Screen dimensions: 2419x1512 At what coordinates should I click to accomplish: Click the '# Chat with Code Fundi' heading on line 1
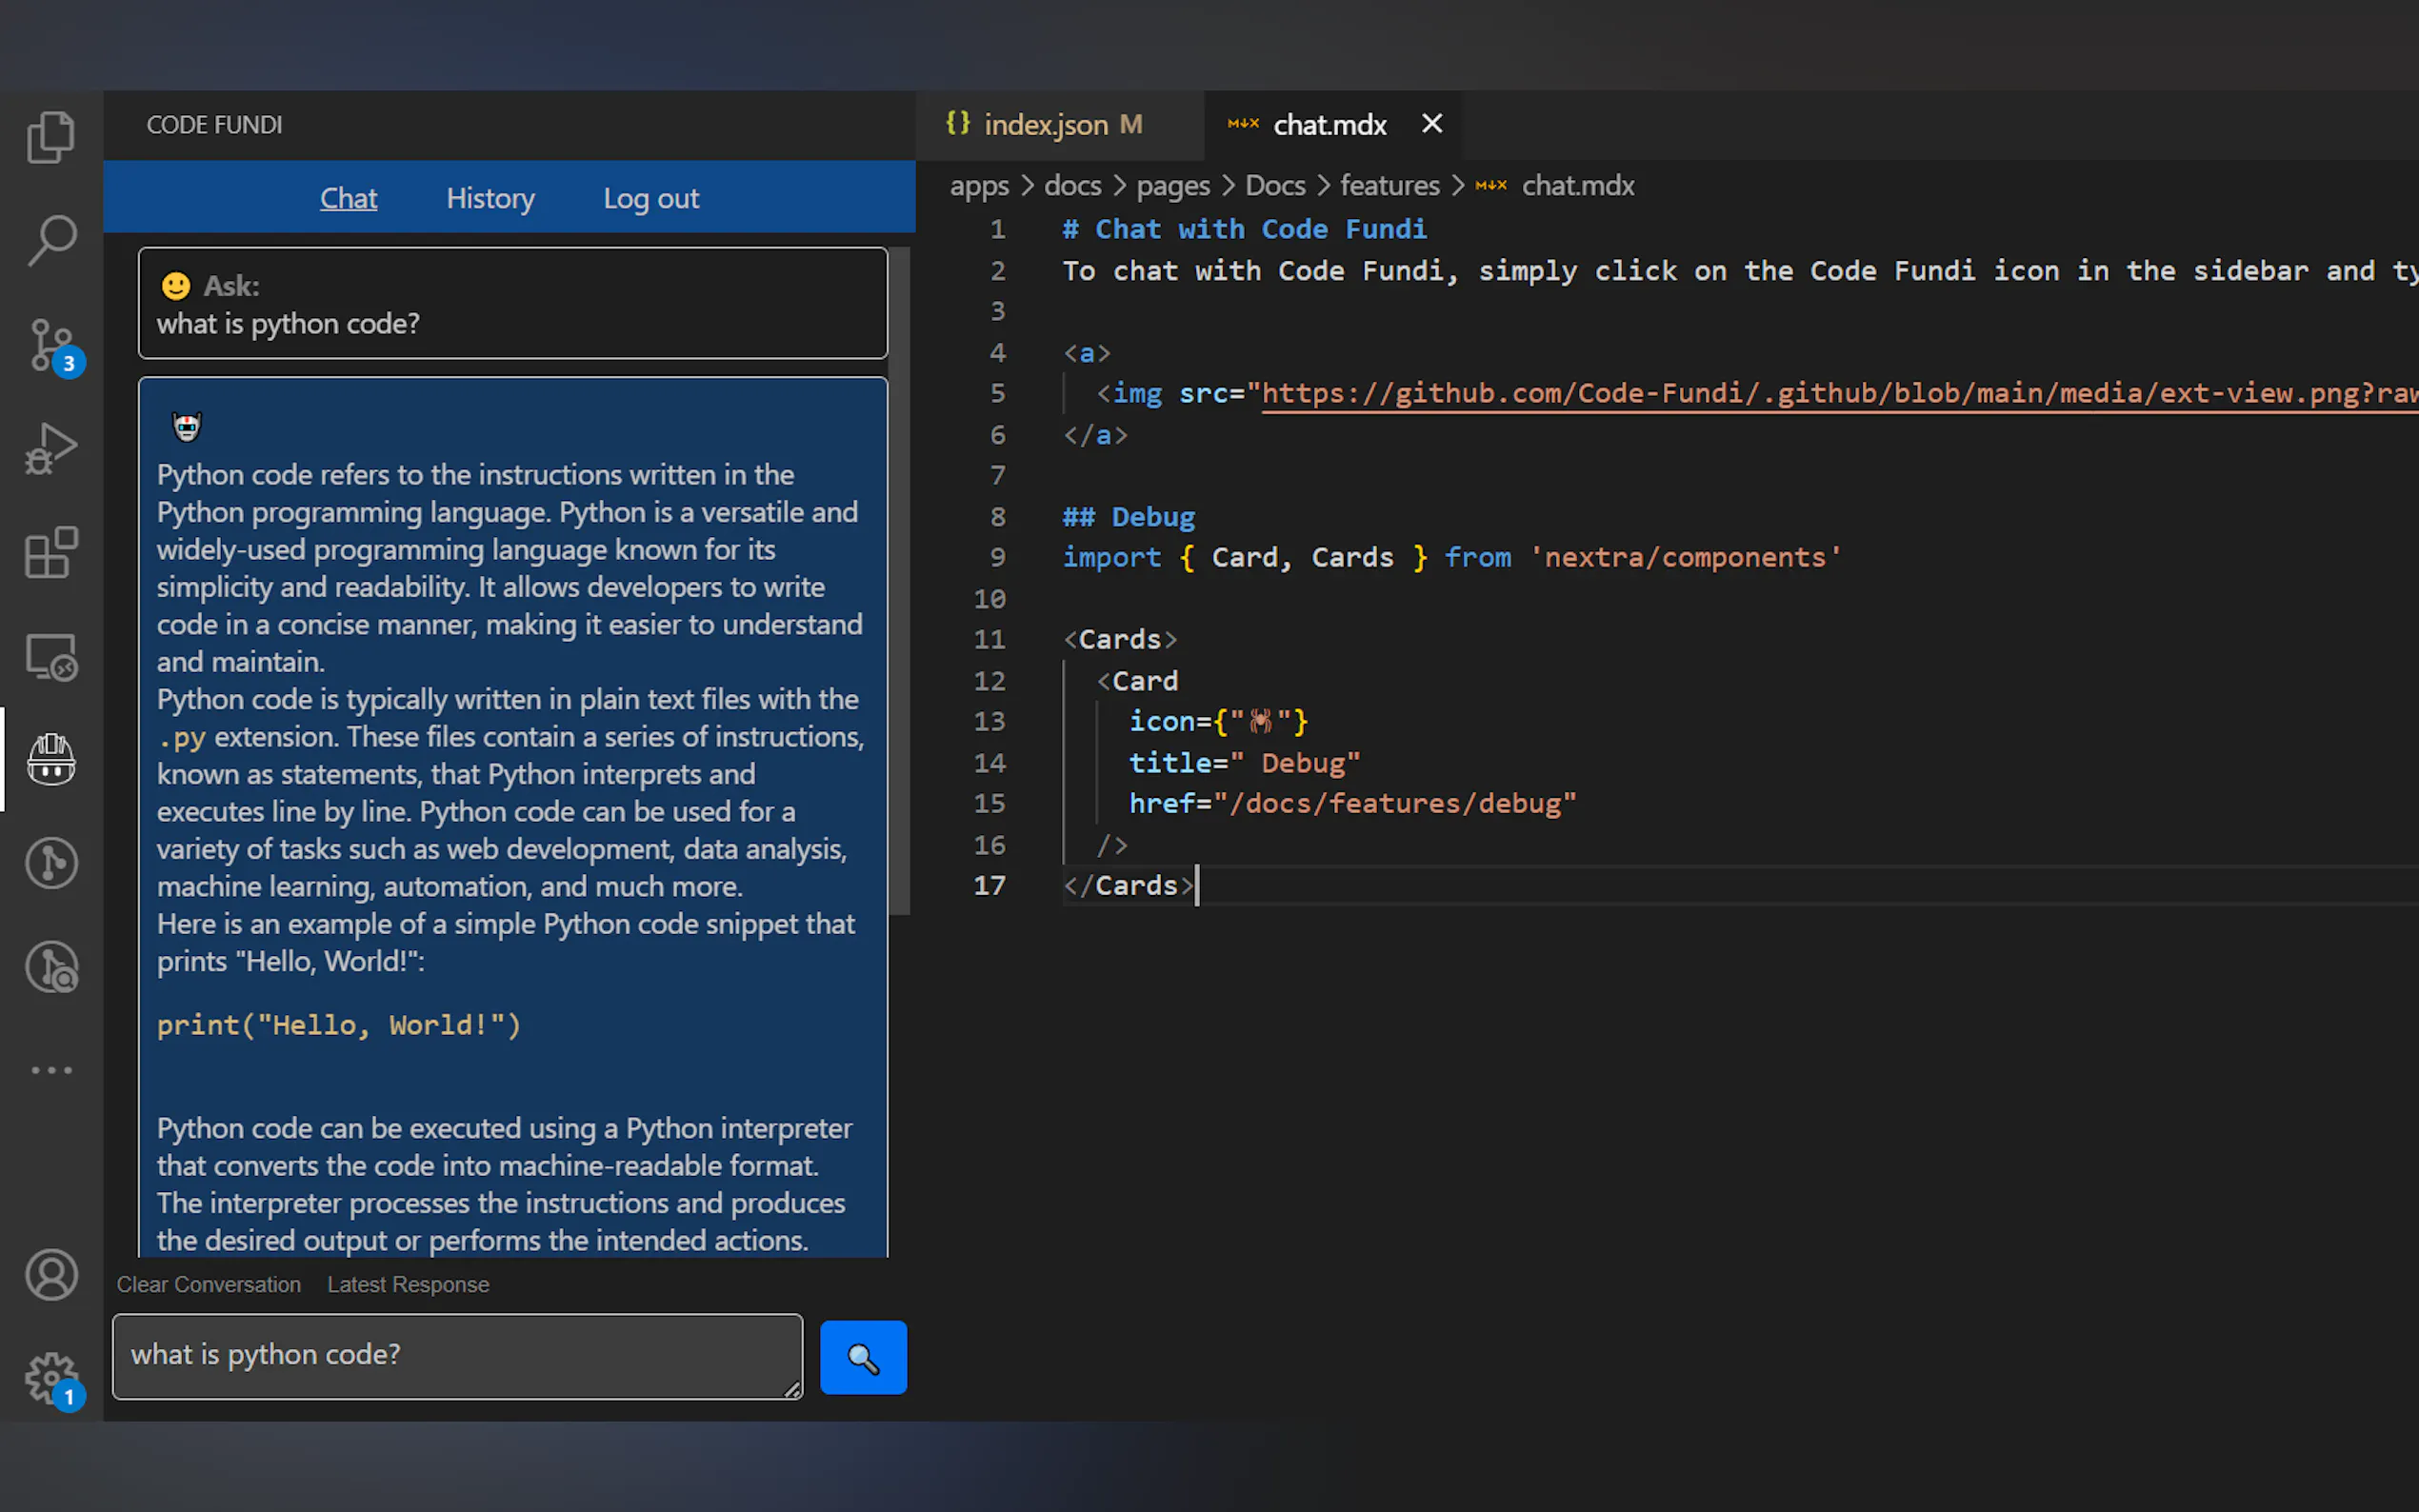pos(1244,229)
